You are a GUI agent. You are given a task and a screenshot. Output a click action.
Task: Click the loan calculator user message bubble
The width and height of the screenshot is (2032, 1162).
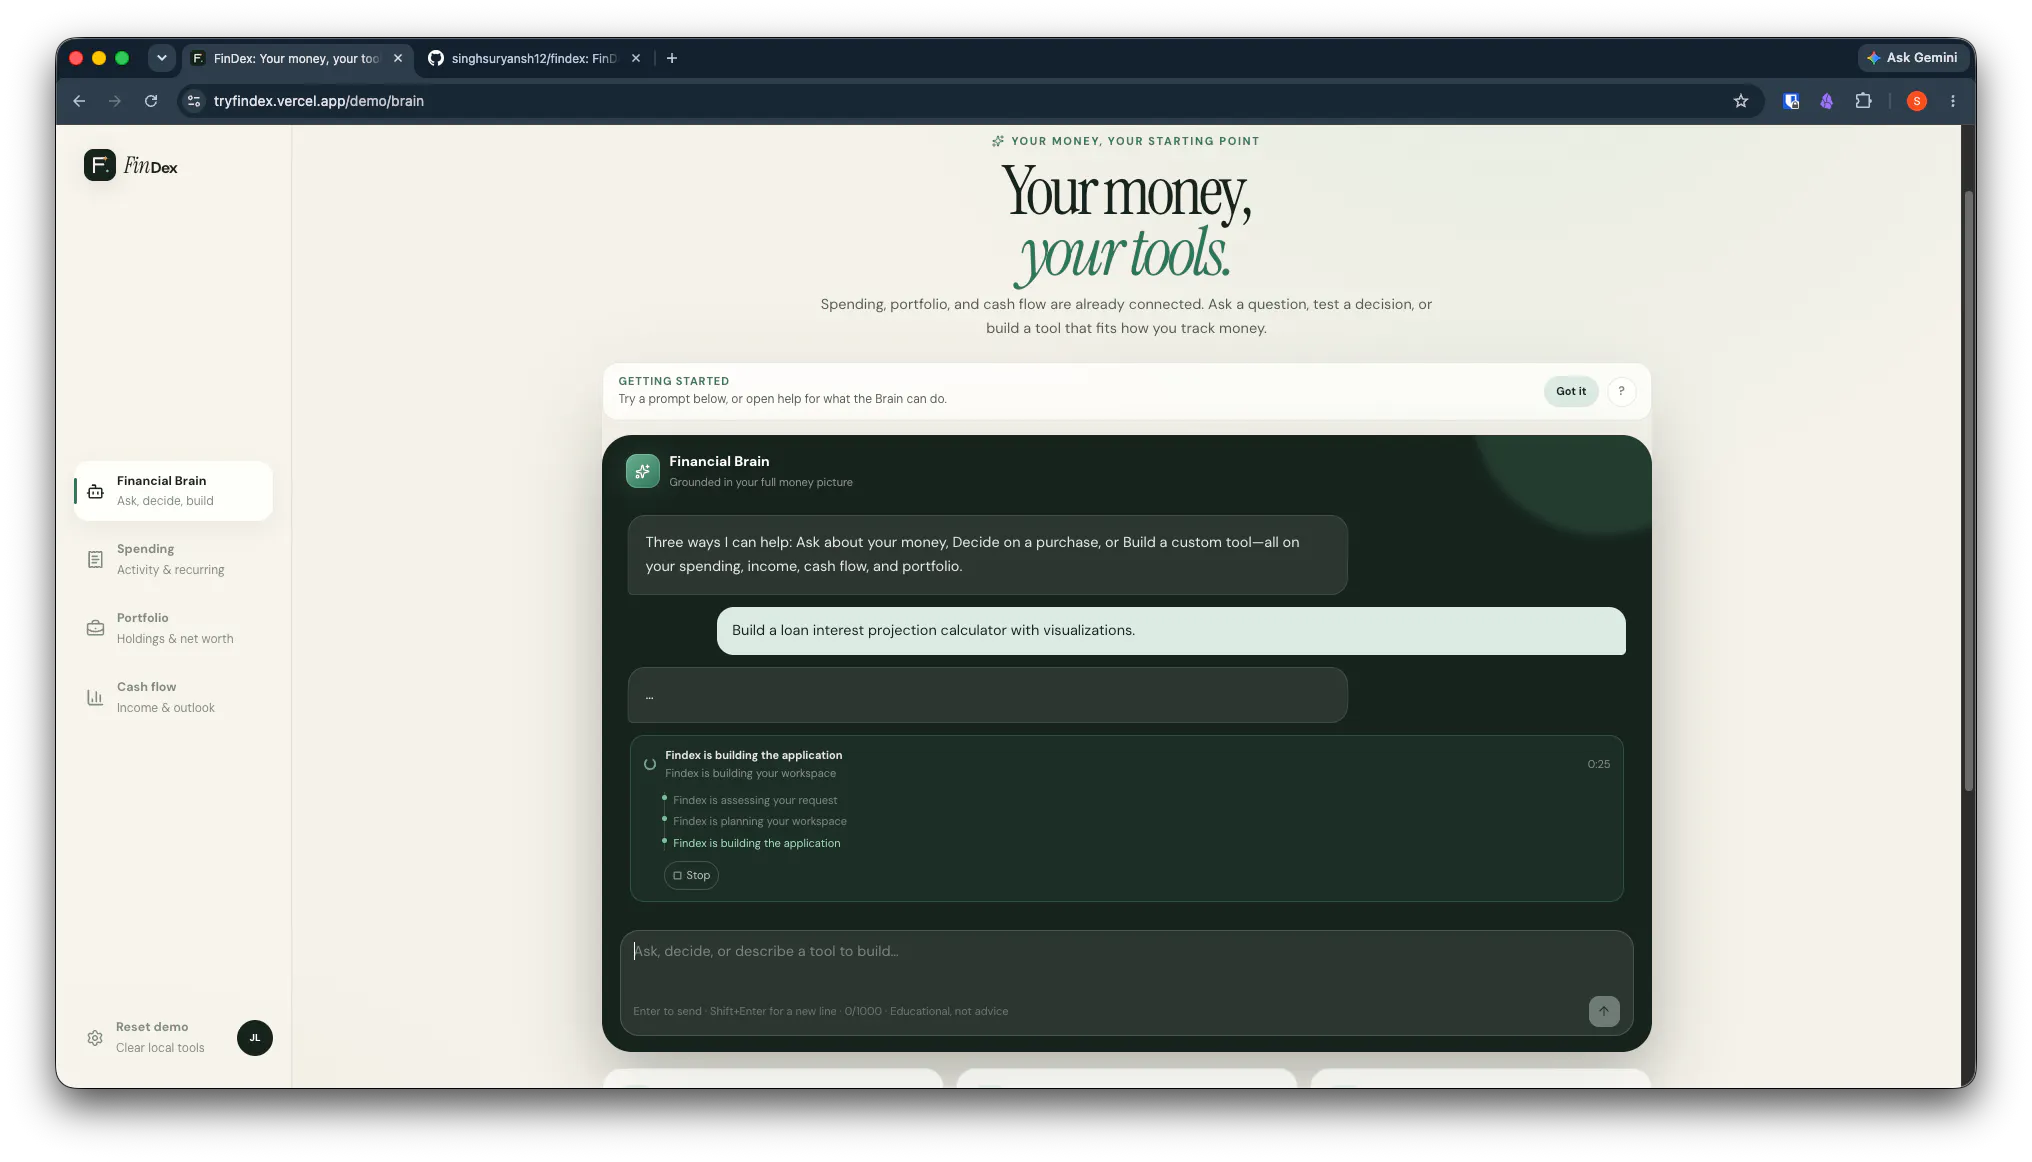click(1171, 631)
